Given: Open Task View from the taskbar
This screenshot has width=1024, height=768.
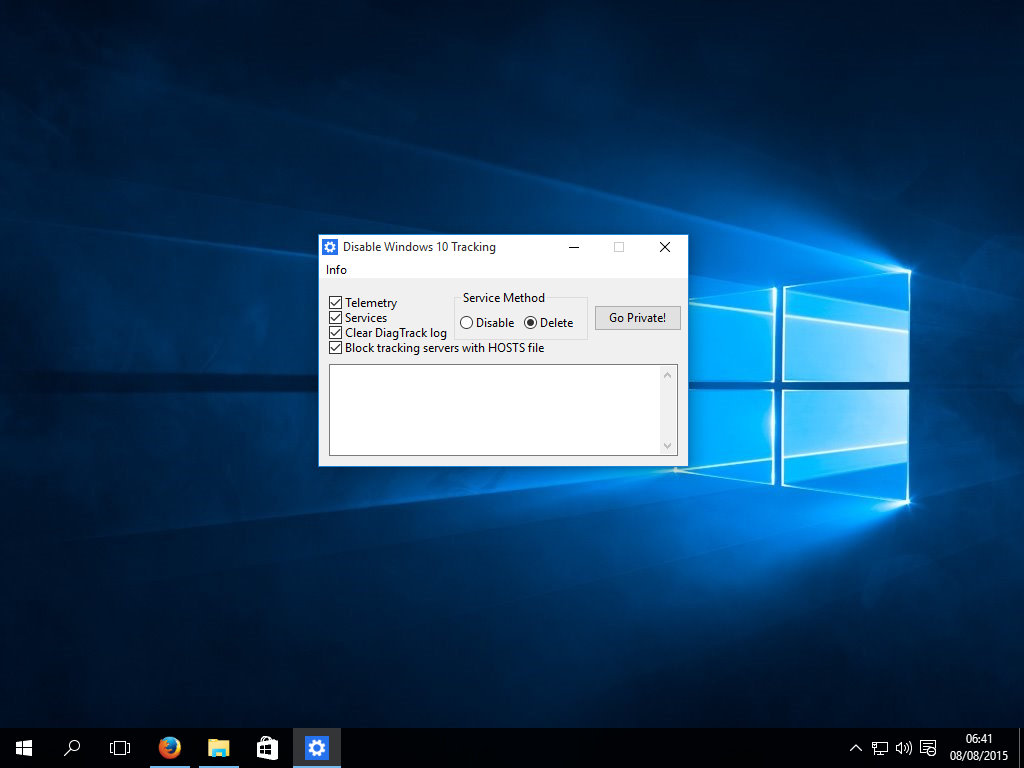Looking at the screenshot, I should [120, 747].
